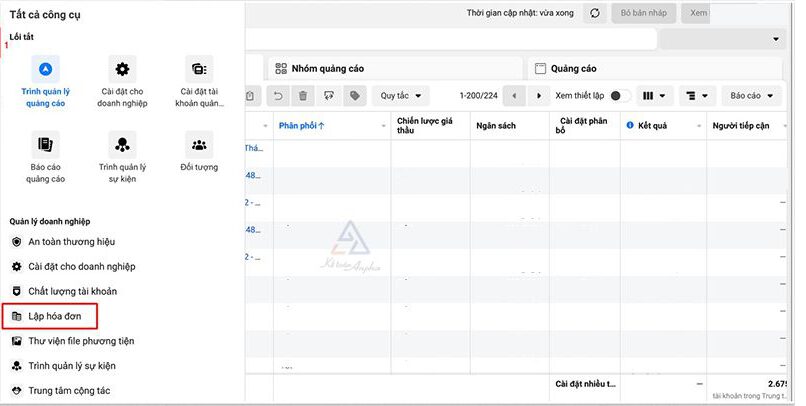This screenshot has width=806, height=406.
Task: Expand the Báo cáo dropdown
Action: click(751, 96)
